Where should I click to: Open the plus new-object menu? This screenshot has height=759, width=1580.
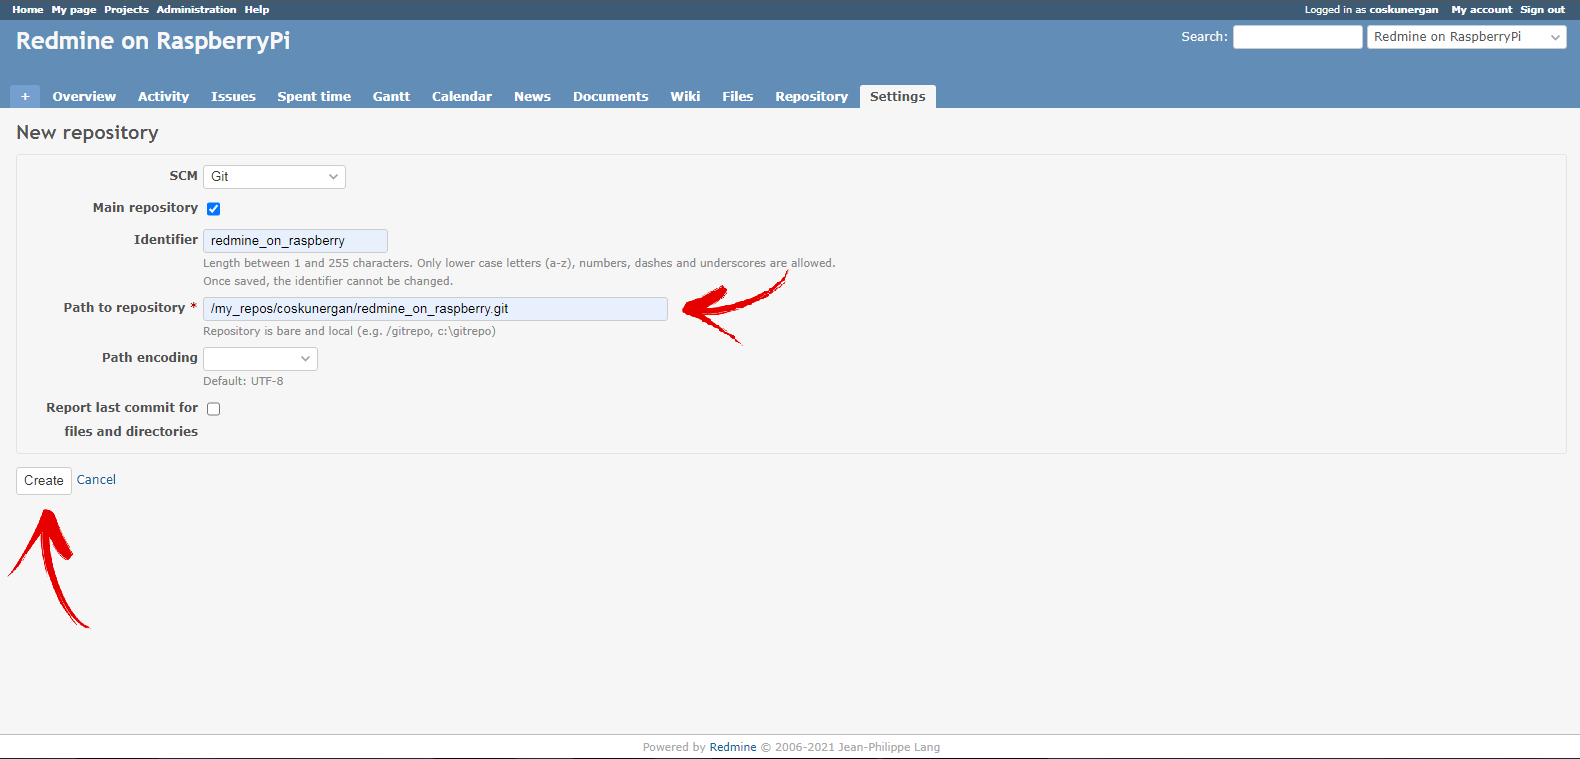coord(25,96)
